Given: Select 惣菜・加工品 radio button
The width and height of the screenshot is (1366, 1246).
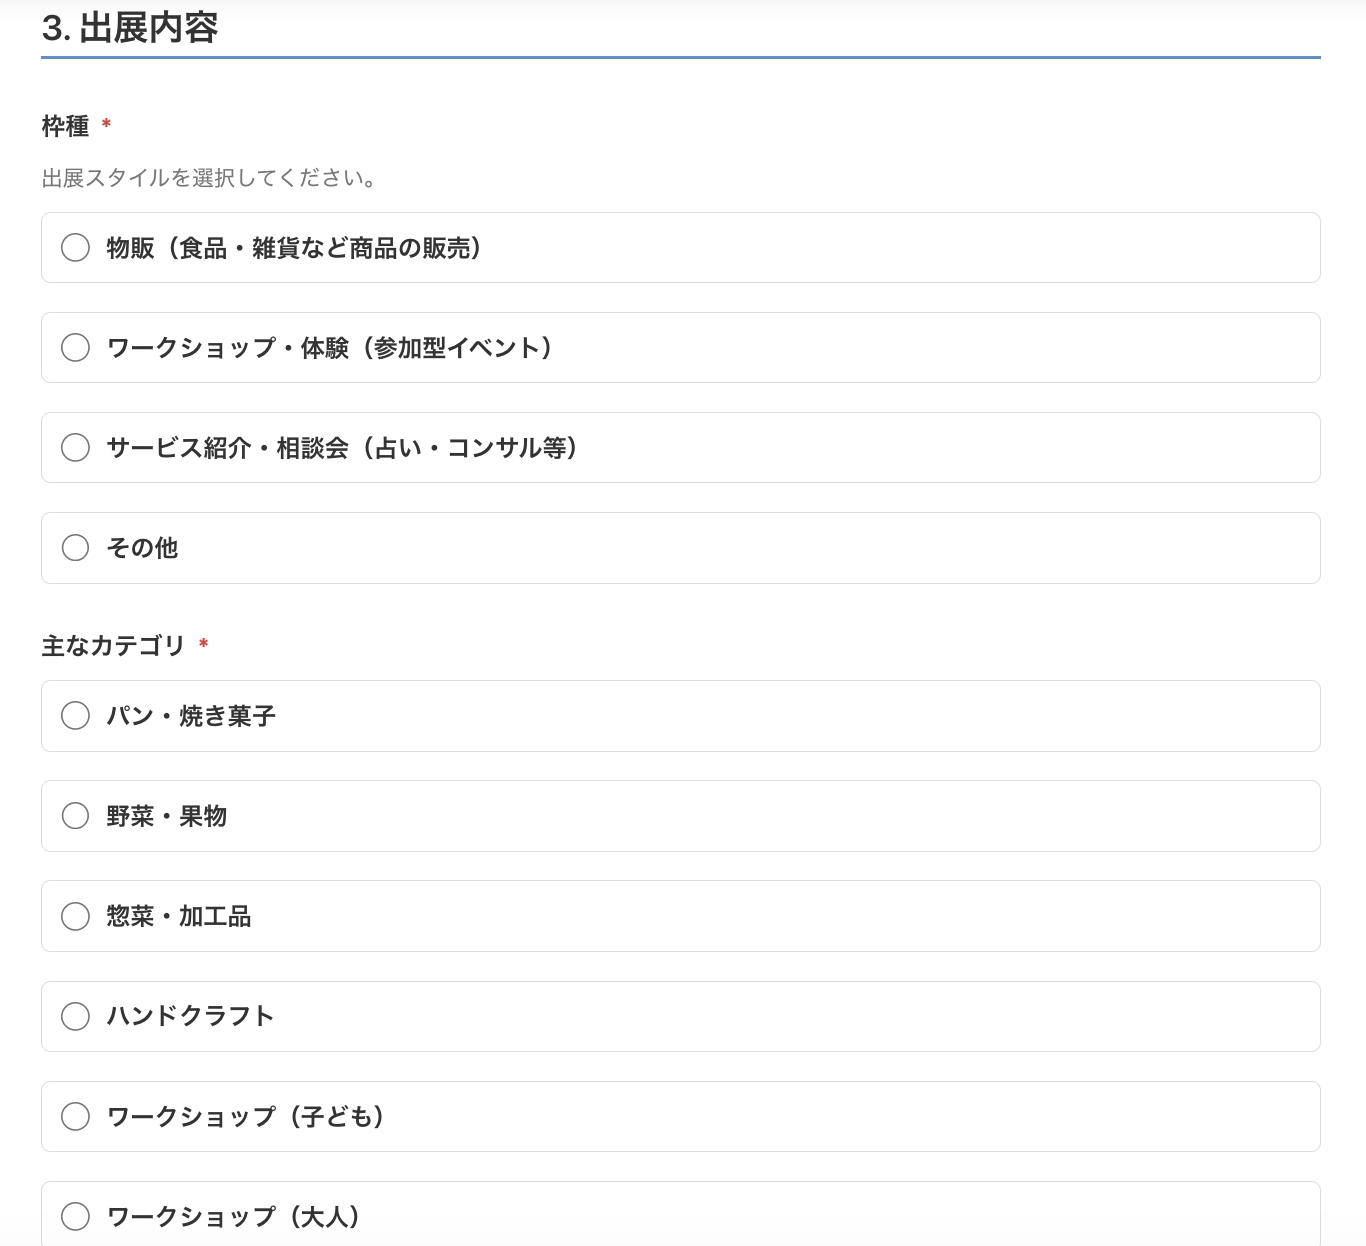Looking at the screenshot, I should [x=75, y=916].
